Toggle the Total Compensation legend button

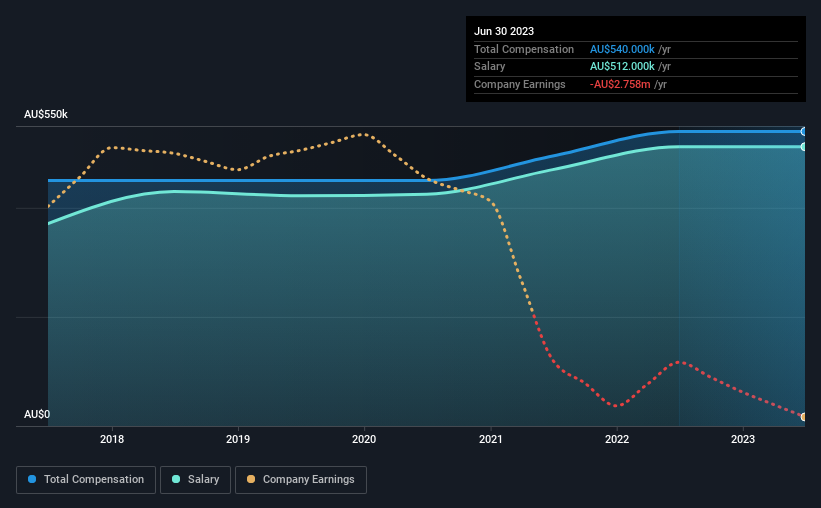pyautogui.click(x=86, y=480)
